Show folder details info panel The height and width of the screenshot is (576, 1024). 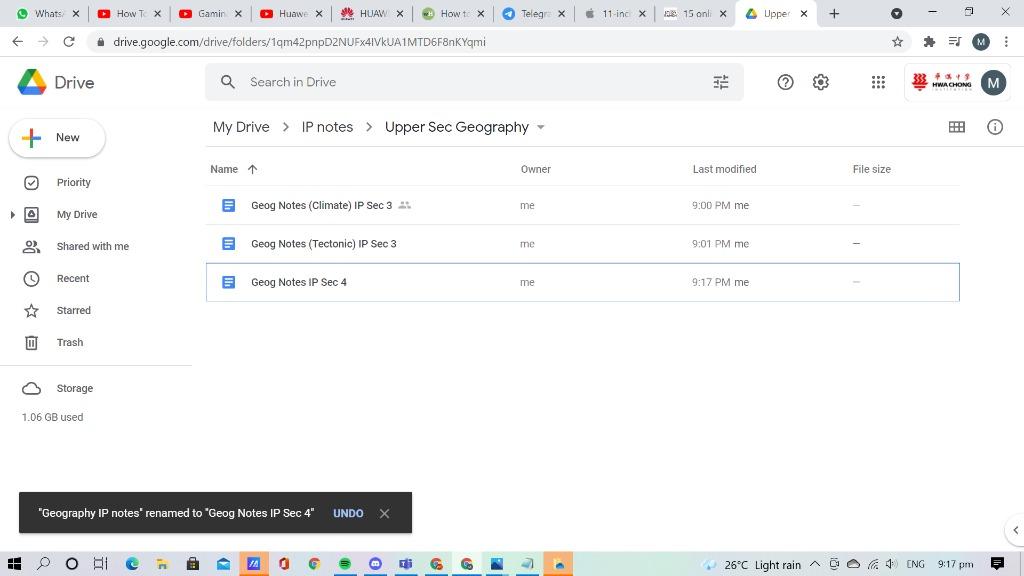click(x=994, y=127)
